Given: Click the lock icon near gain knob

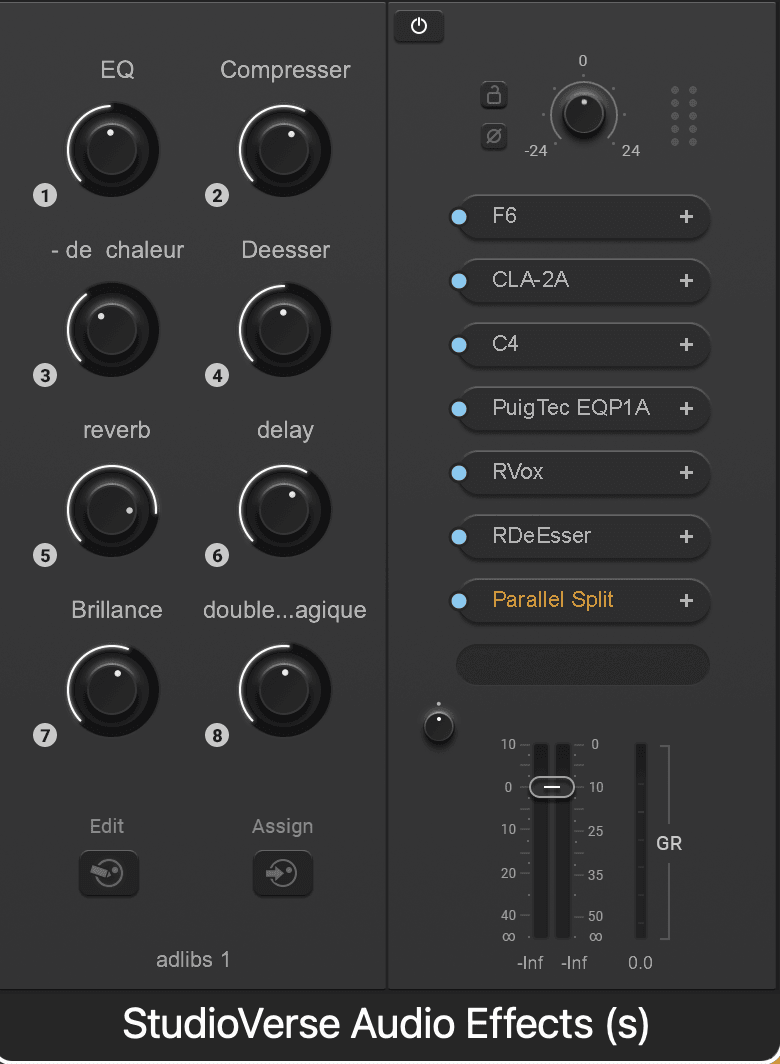Looking at the screenshot, I should click(x=494, y=95).
